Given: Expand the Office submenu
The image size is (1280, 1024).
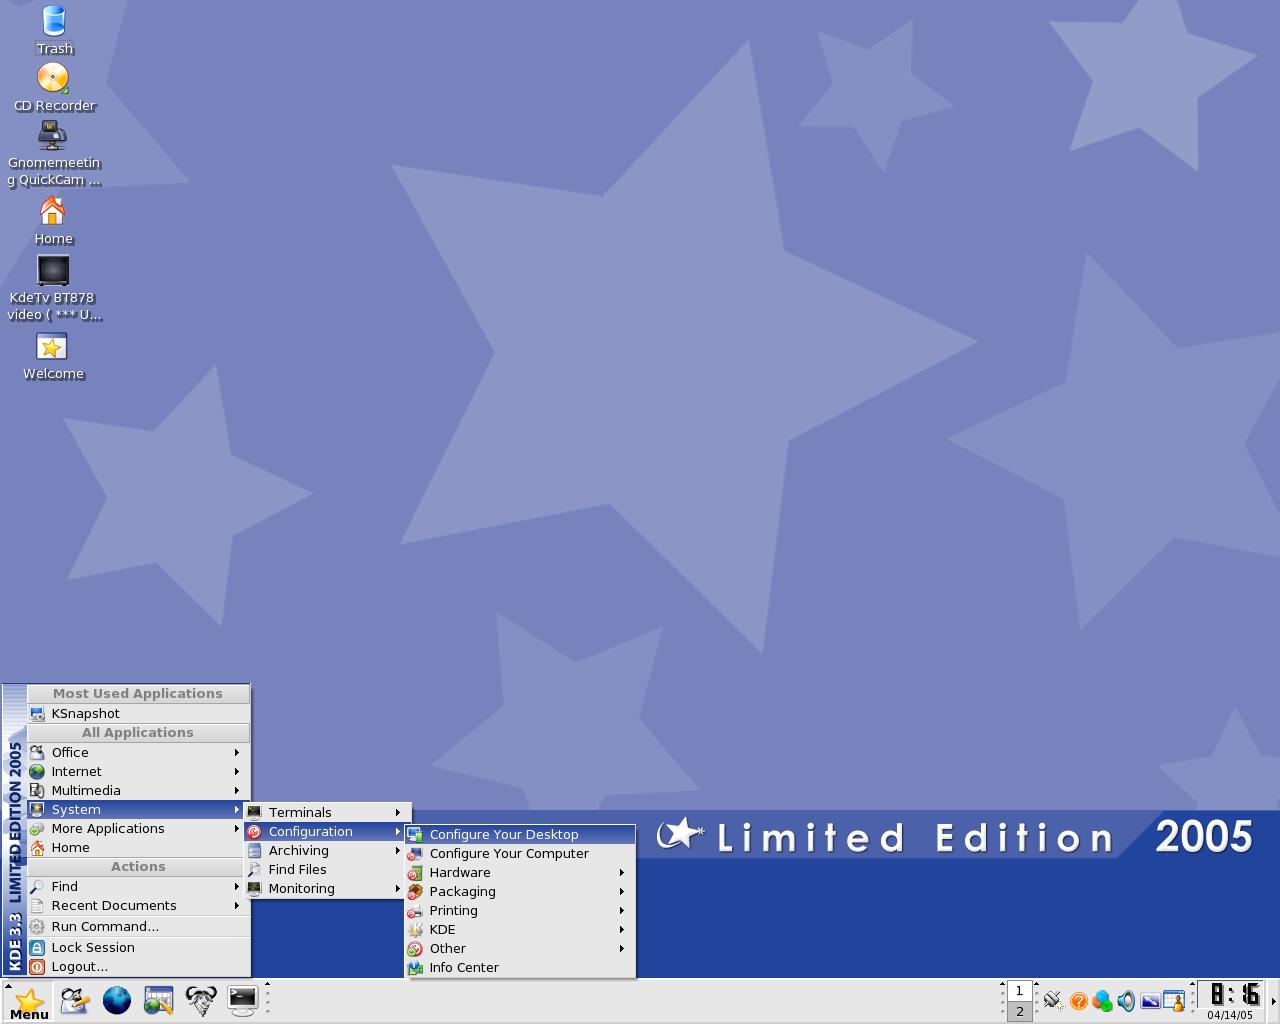Looking at the screenshot, I should [138, 753].
